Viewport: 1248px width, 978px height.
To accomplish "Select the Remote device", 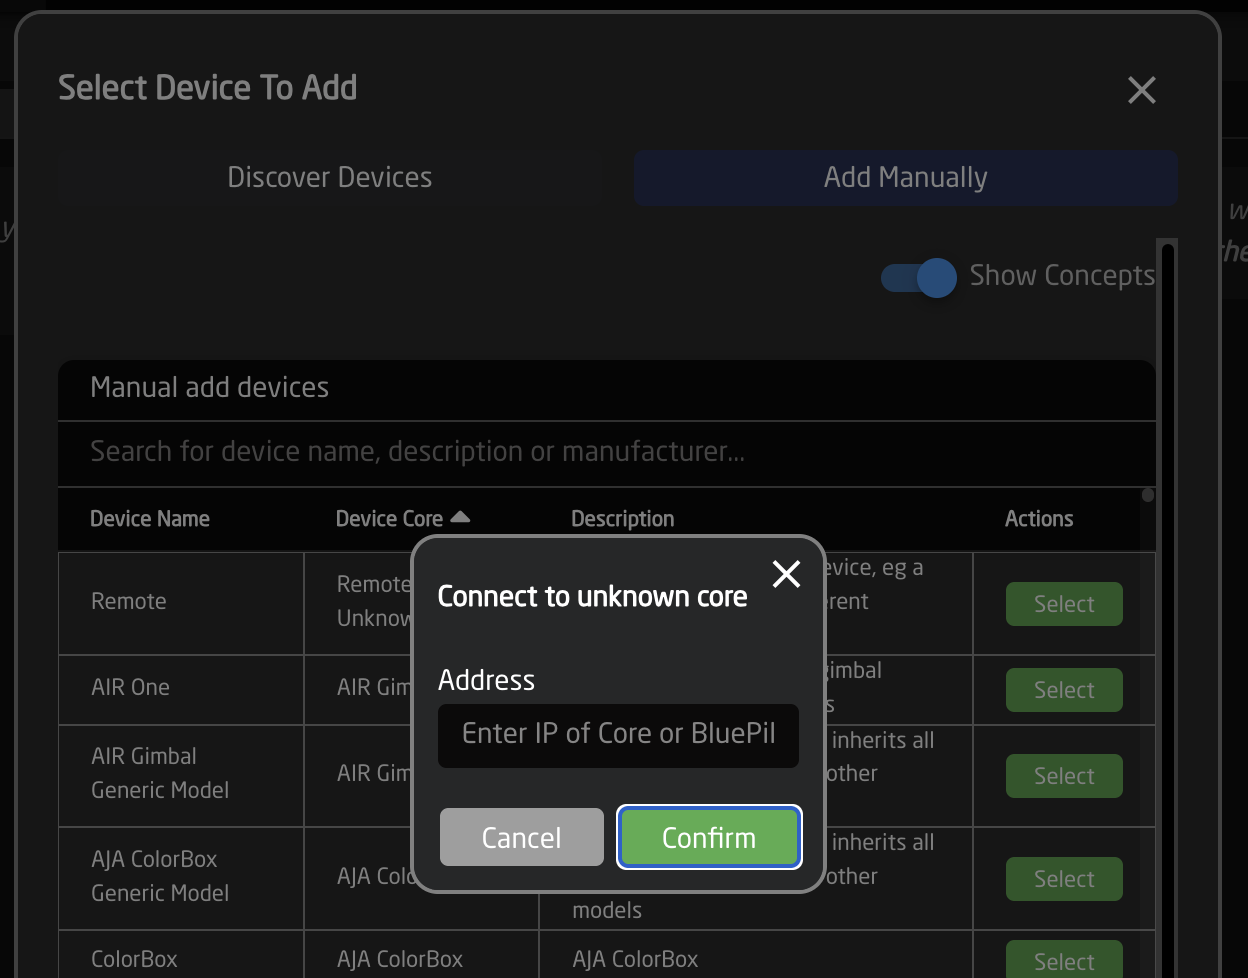I will [1063, 604].
